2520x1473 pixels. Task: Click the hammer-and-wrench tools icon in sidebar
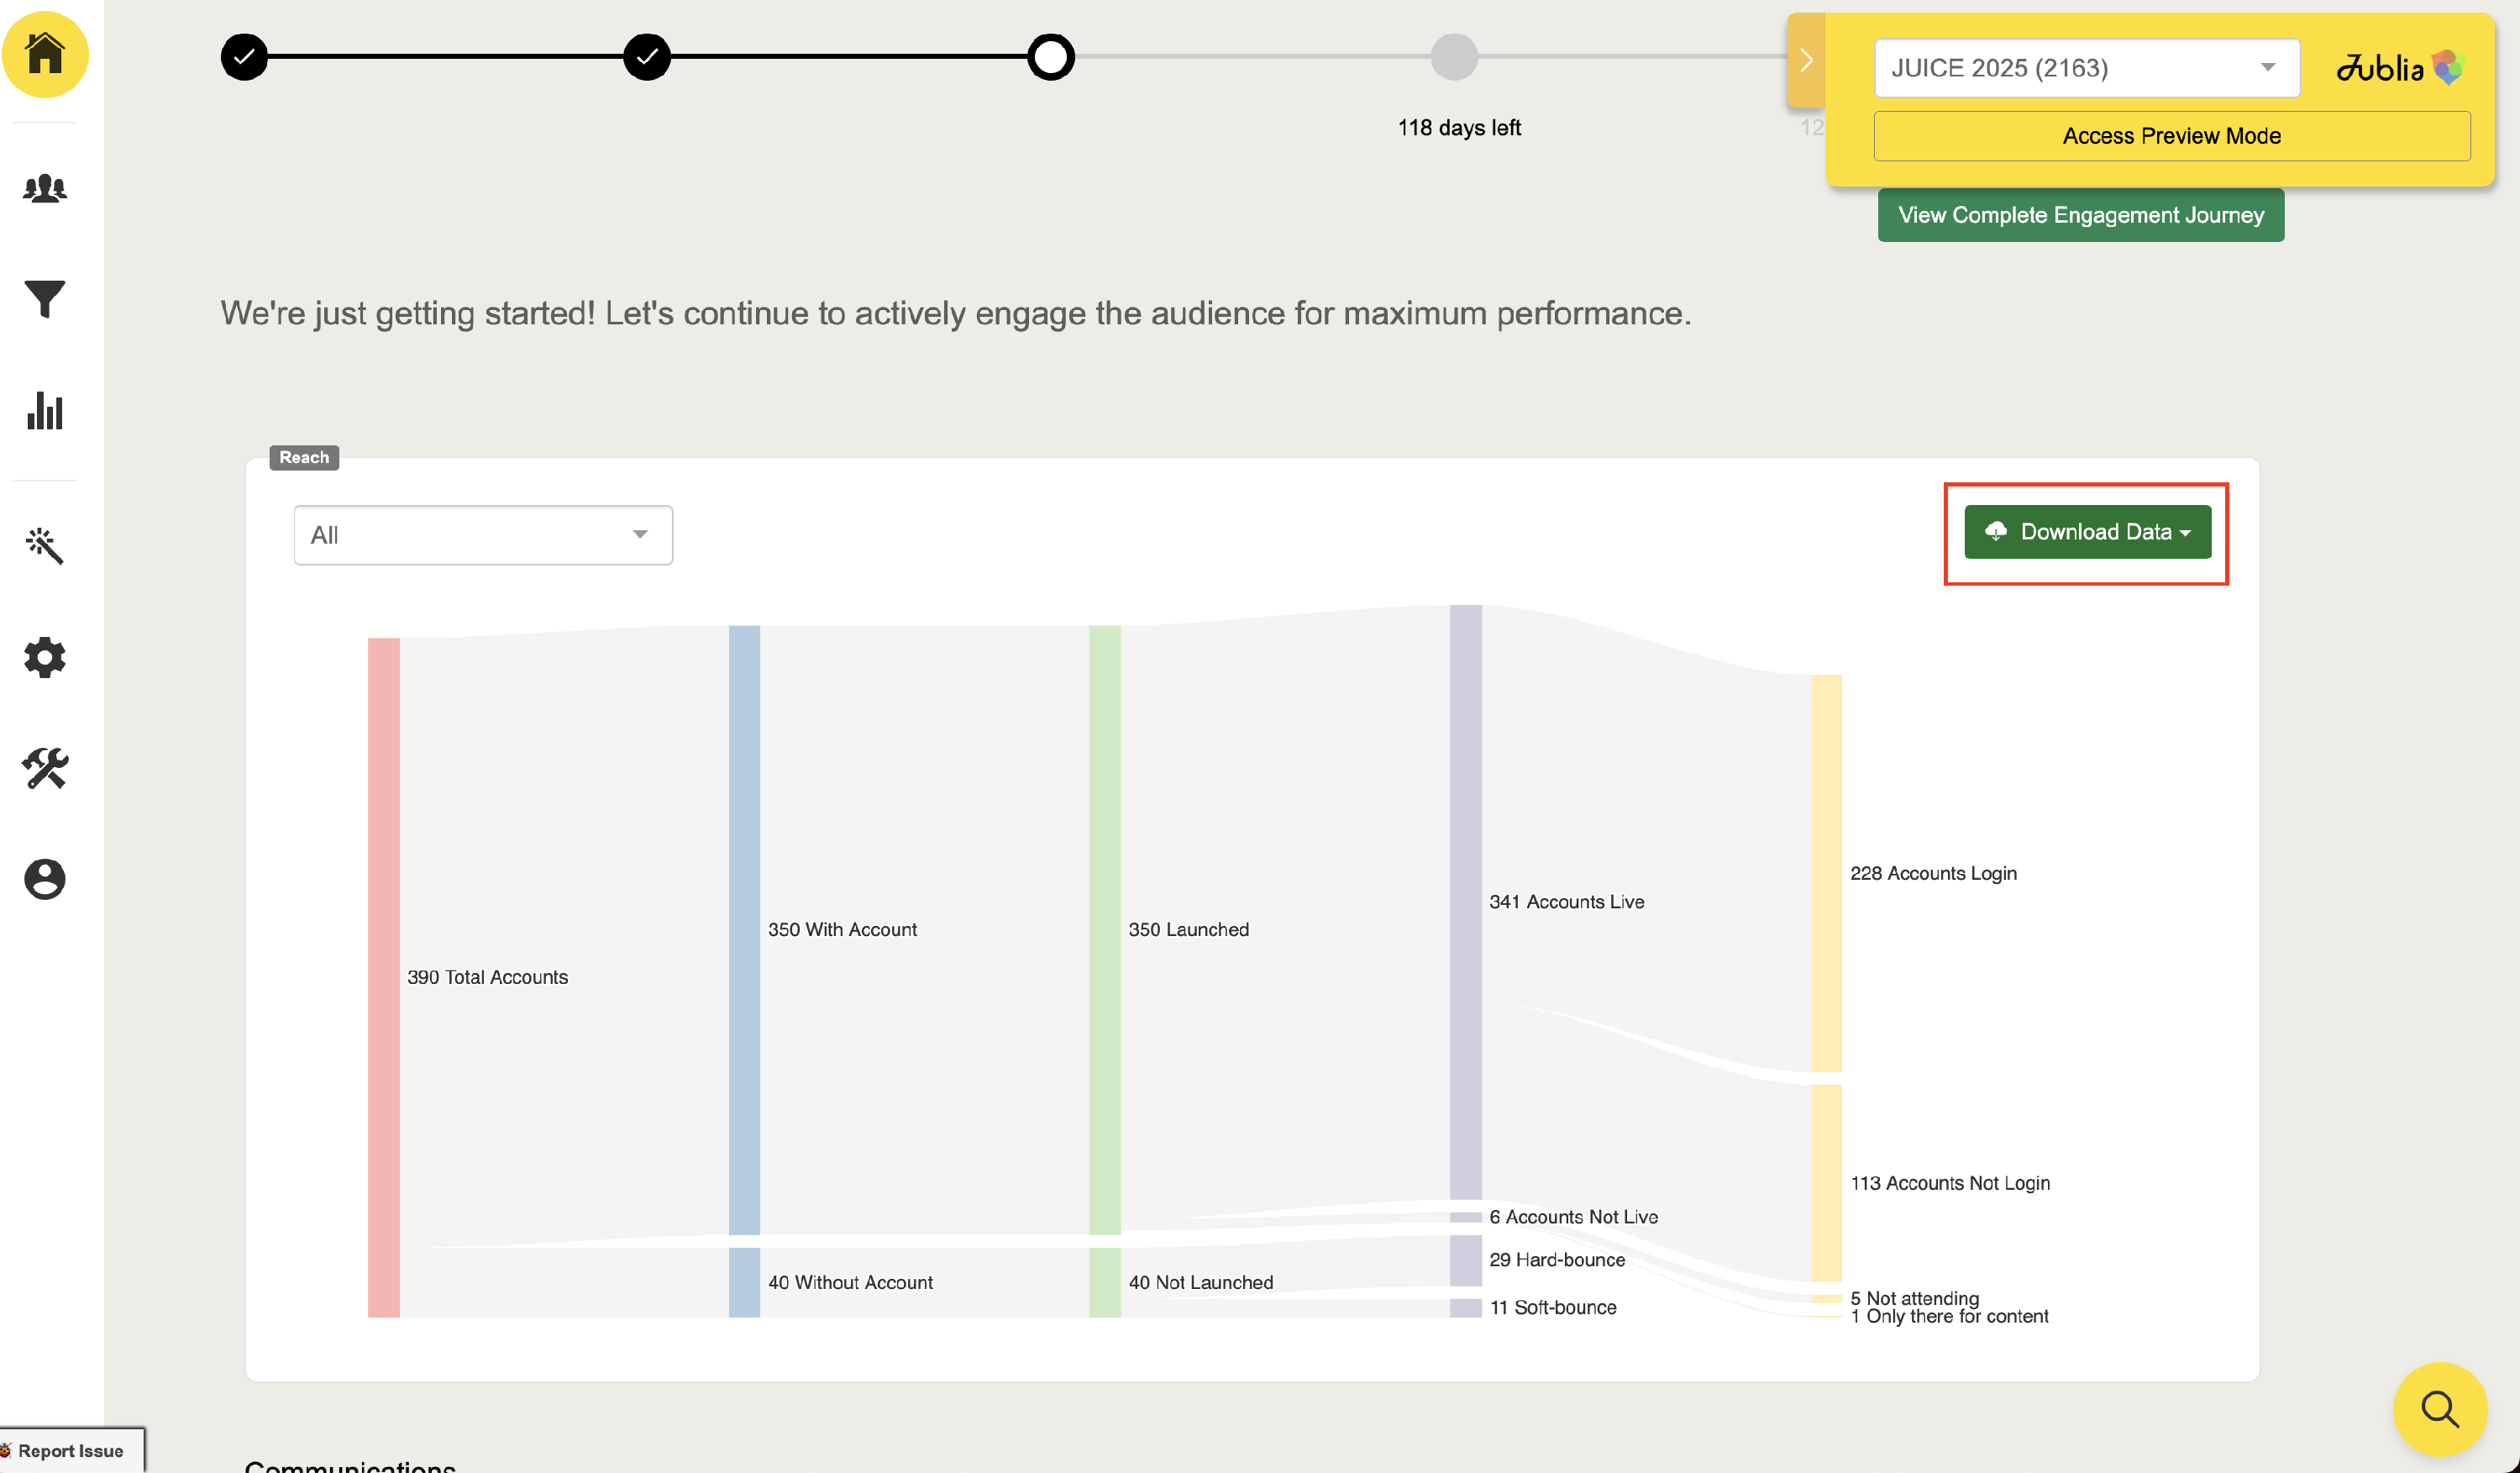coord(45,768)
